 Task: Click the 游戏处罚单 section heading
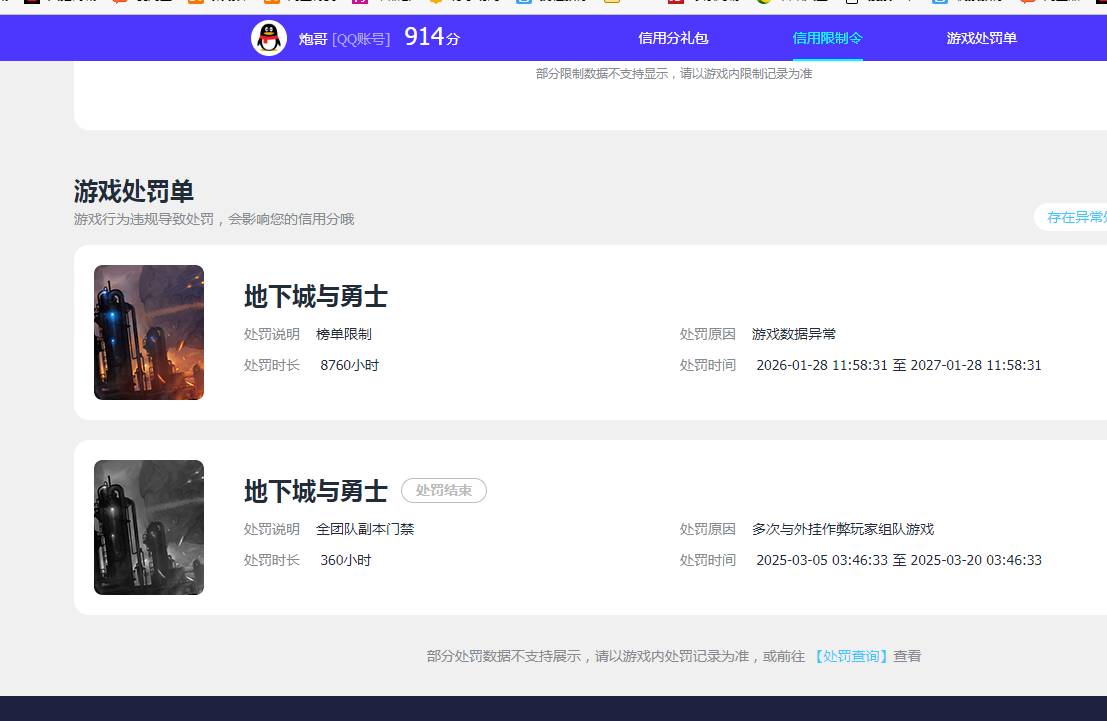tap(132, 191)
